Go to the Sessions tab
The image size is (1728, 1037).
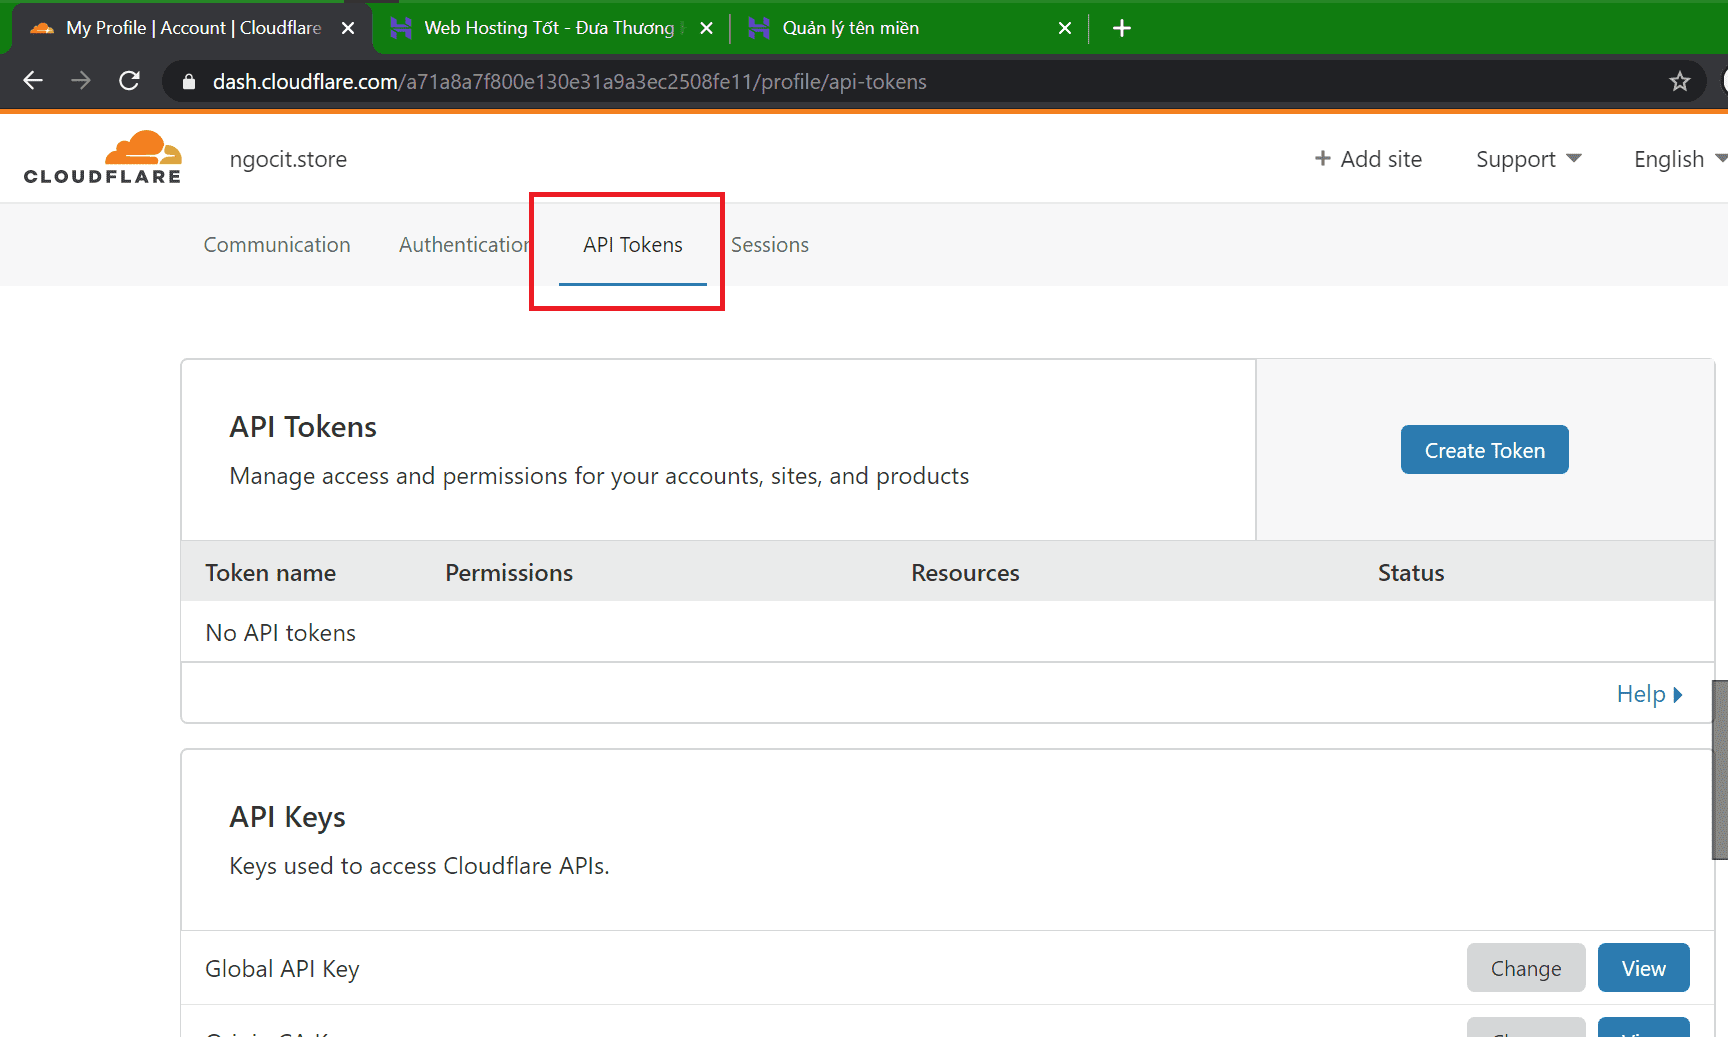tap(769, 245)
